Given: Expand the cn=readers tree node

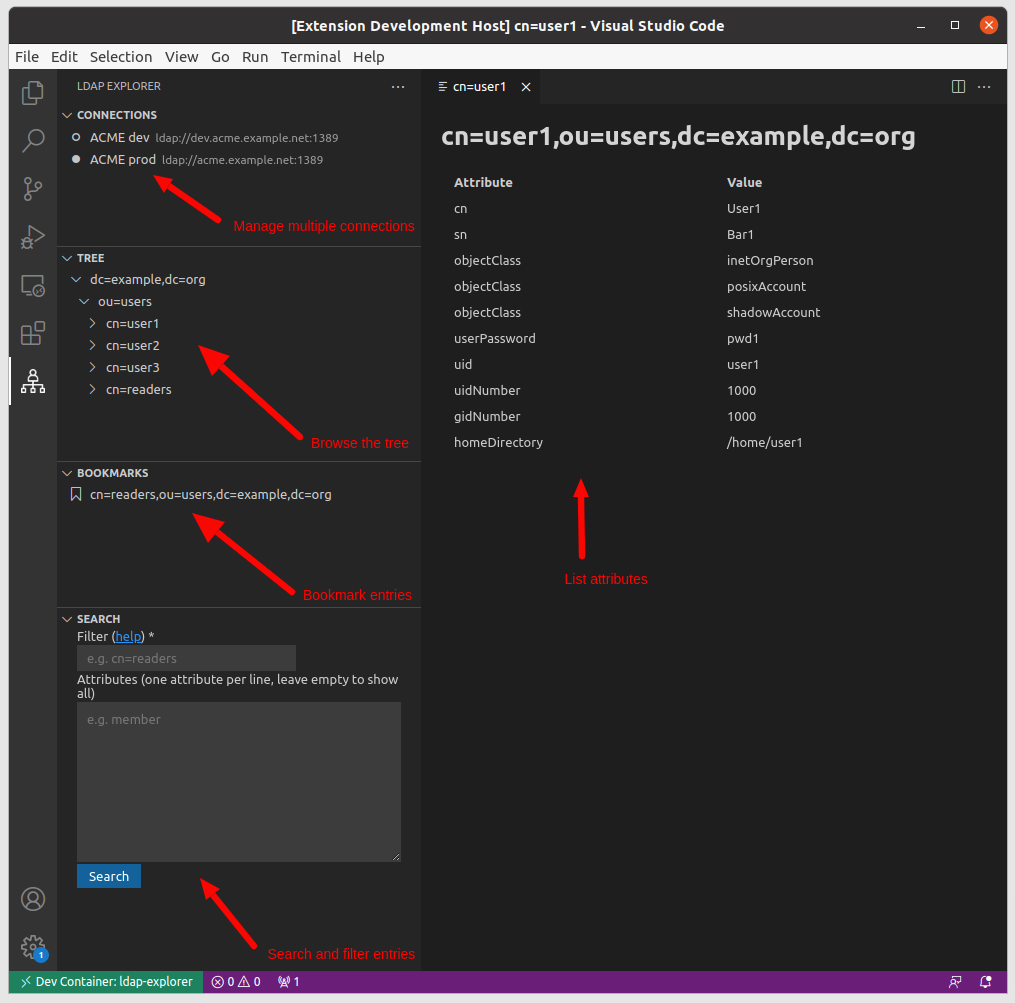Looking at the screenshot, I should (x=92, y=390).
